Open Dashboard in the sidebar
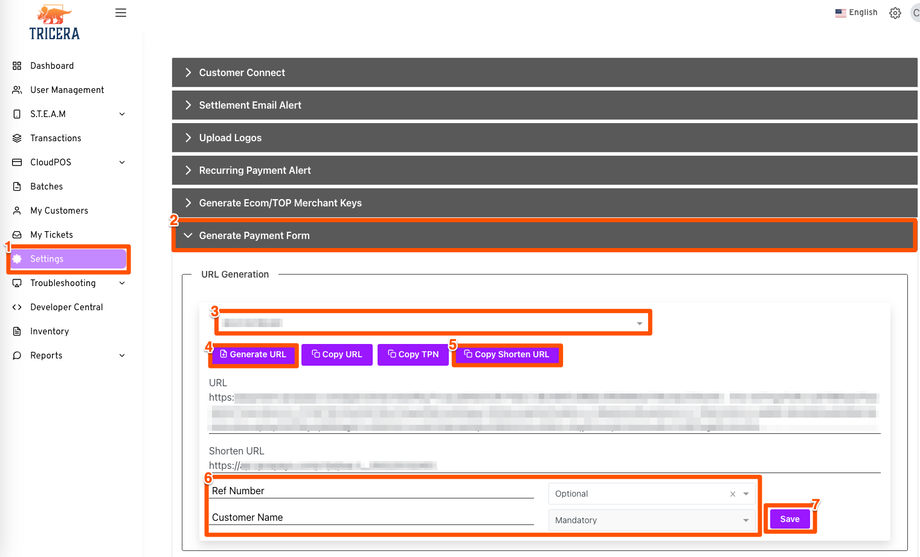 (52, 66)
